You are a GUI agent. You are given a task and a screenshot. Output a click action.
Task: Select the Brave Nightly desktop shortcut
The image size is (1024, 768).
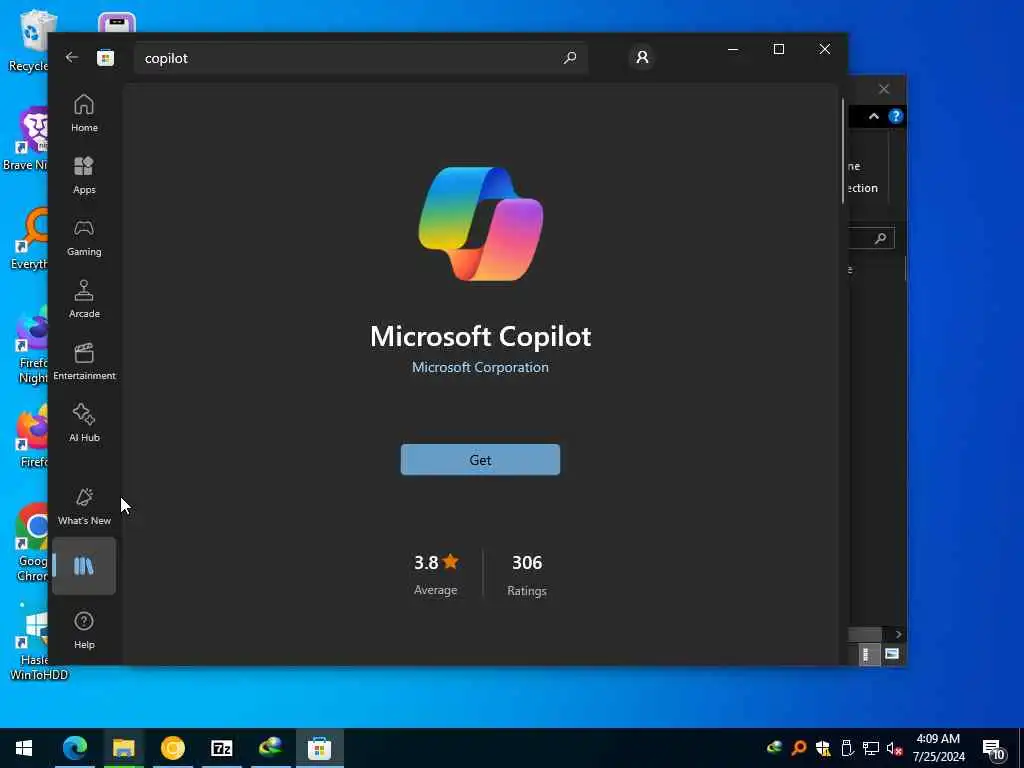click(26, 138)
